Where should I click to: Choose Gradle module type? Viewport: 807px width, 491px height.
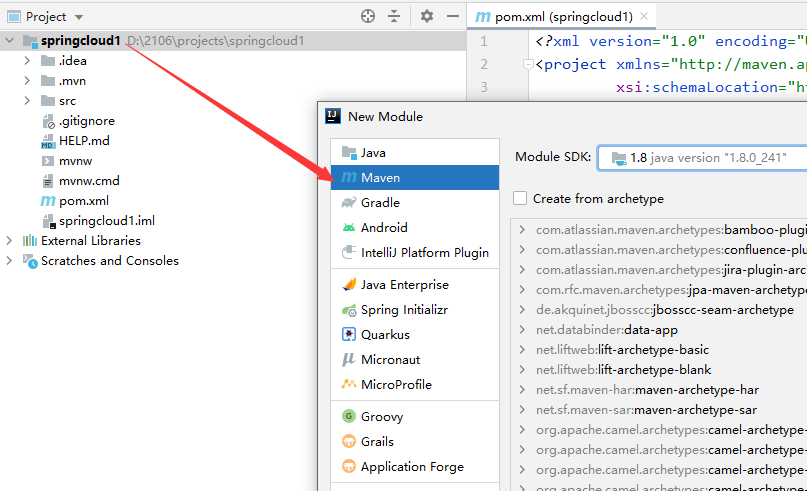pyautogui.click(x=415, y=203)
